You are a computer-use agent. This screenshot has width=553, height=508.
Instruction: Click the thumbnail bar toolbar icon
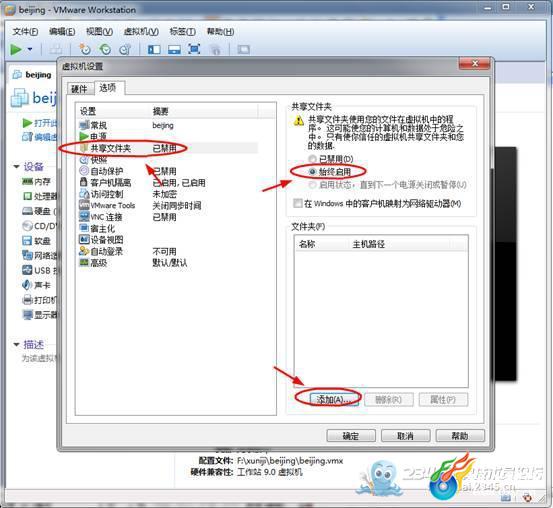tap(174, 49)
